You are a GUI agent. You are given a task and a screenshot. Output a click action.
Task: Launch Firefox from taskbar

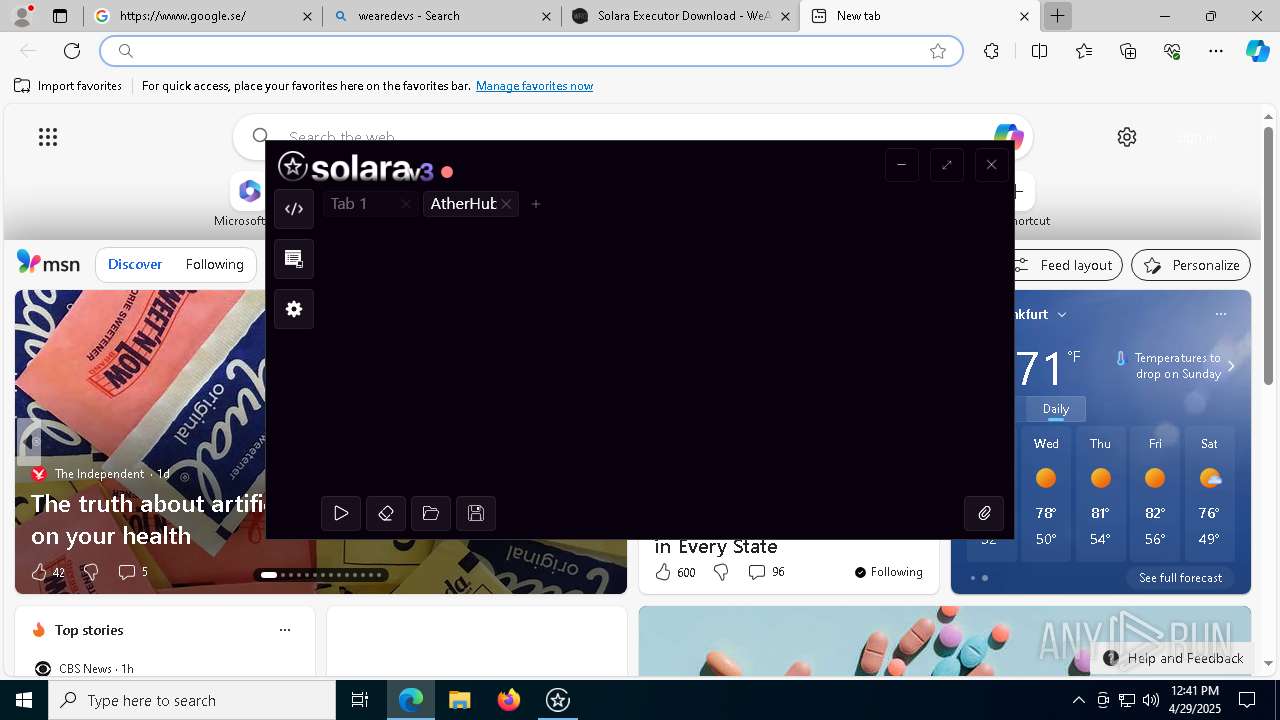[509, 700]
